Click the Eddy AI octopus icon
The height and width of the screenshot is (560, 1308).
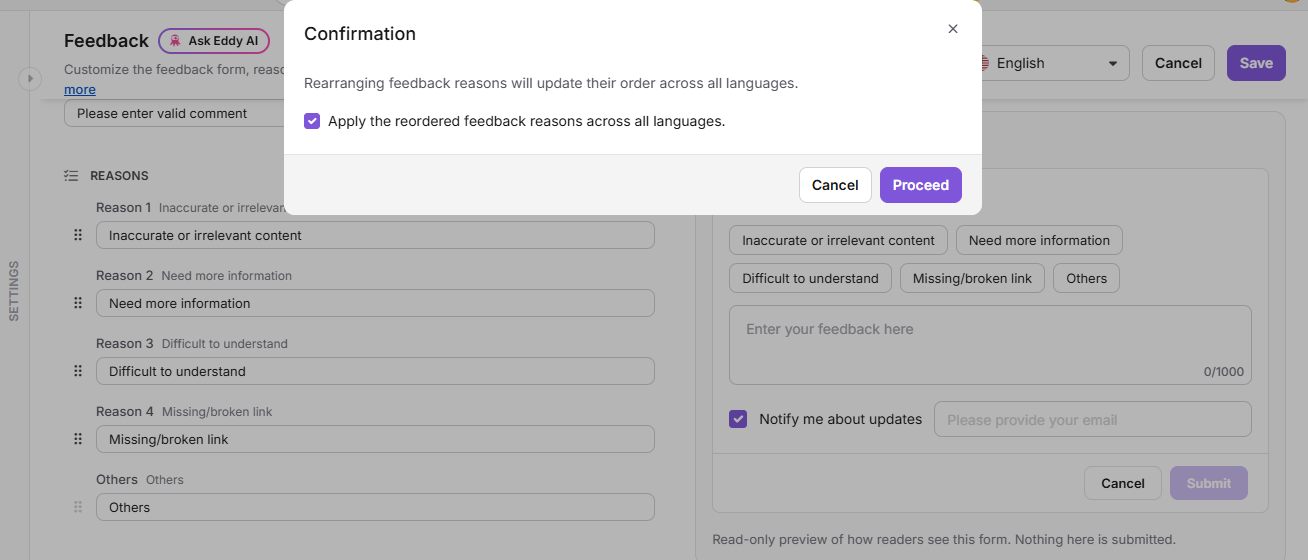[175, 41]
